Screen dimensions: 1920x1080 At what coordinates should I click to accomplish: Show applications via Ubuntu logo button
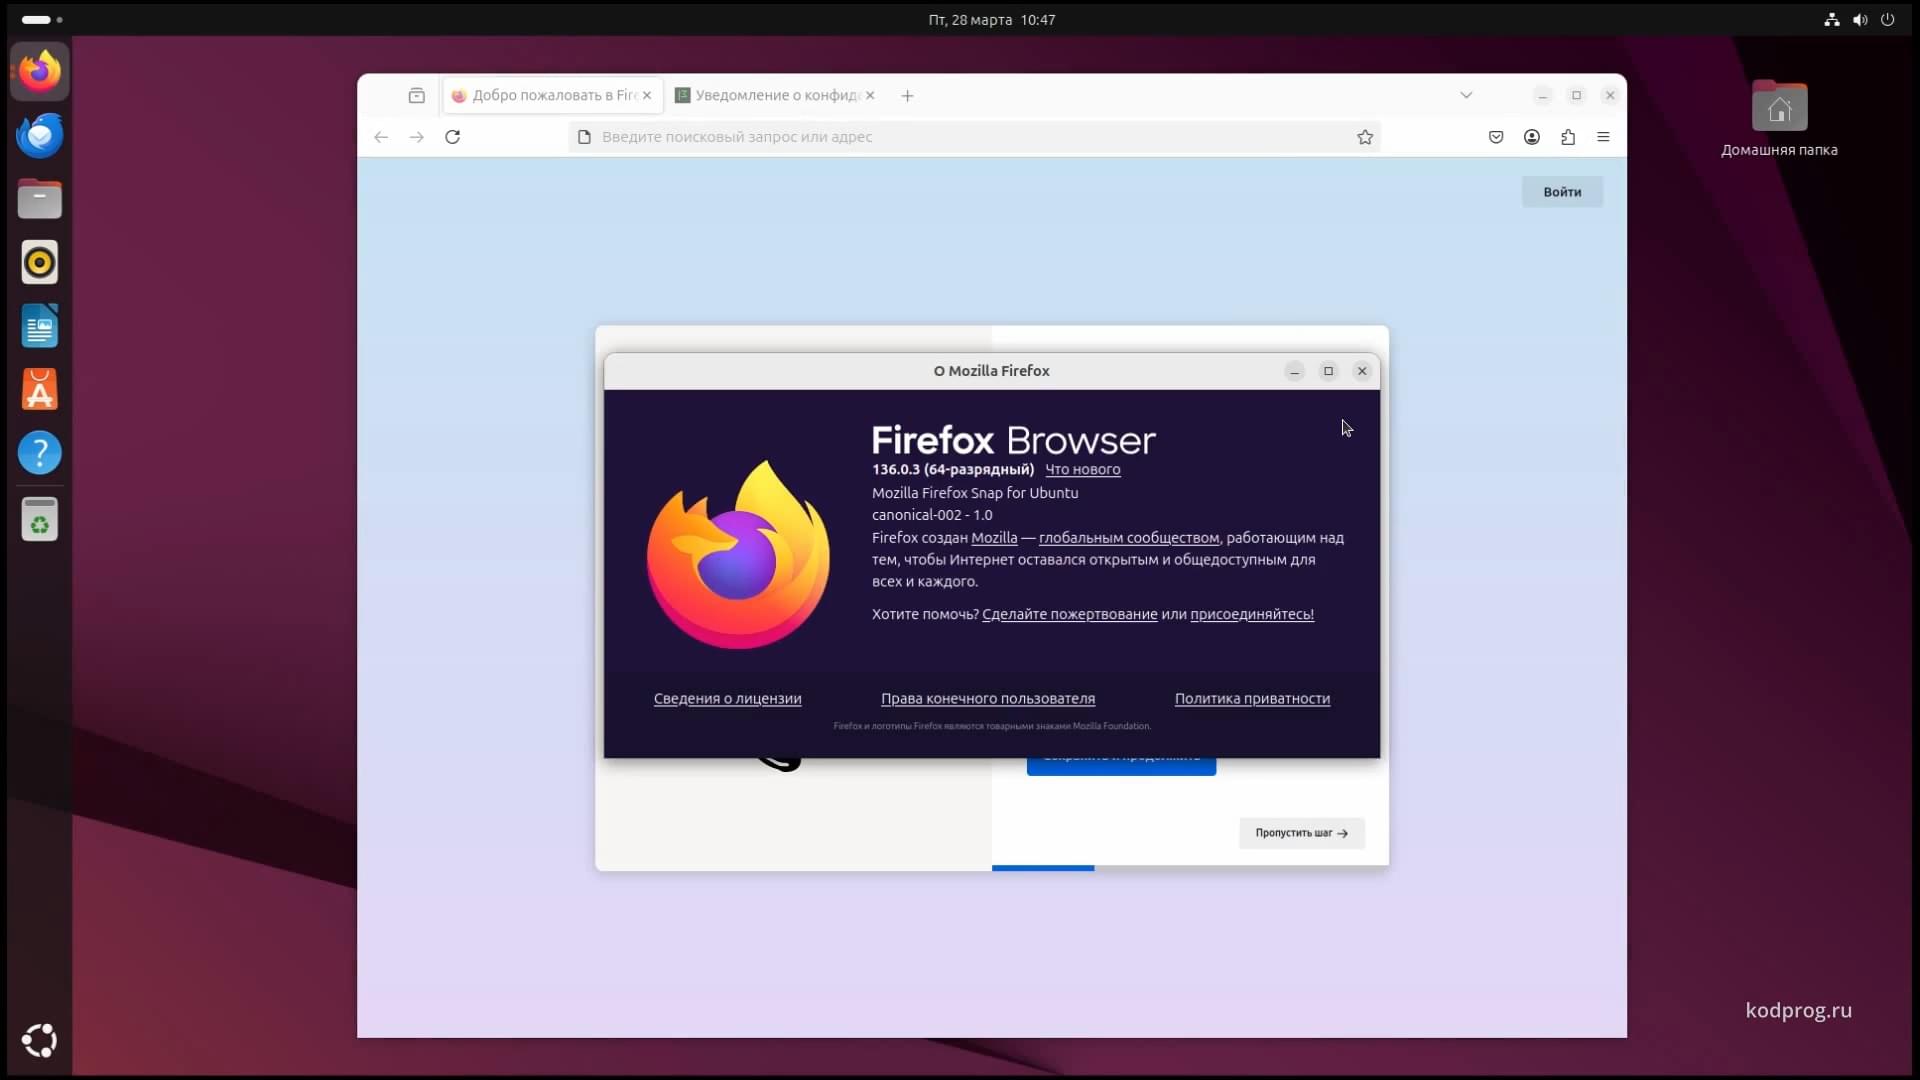pyautogui.click(x=40, y=1041)
